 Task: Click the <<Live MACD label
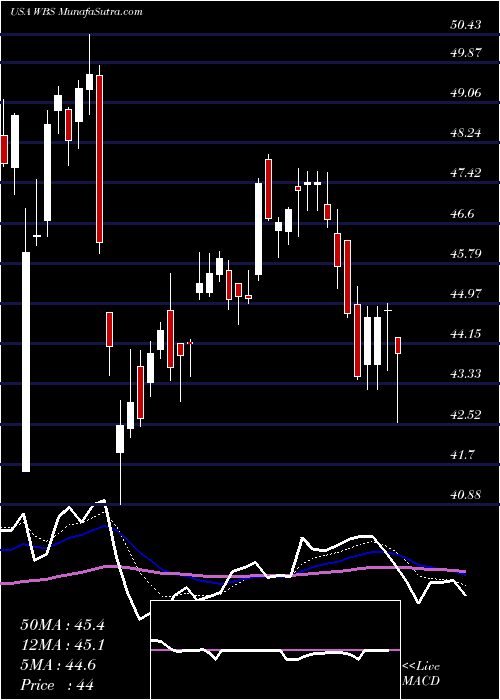(421, 674)
